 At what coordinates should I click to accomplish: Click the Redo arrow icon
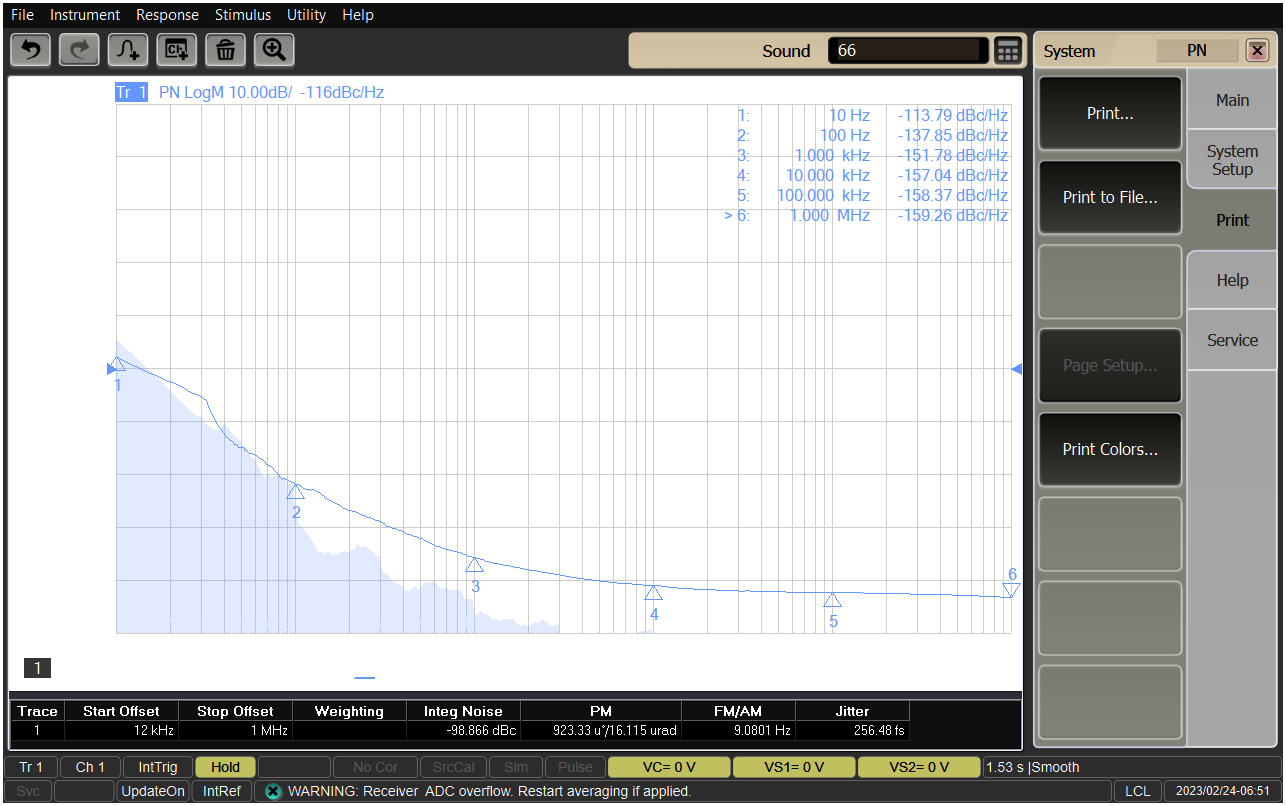79,49
